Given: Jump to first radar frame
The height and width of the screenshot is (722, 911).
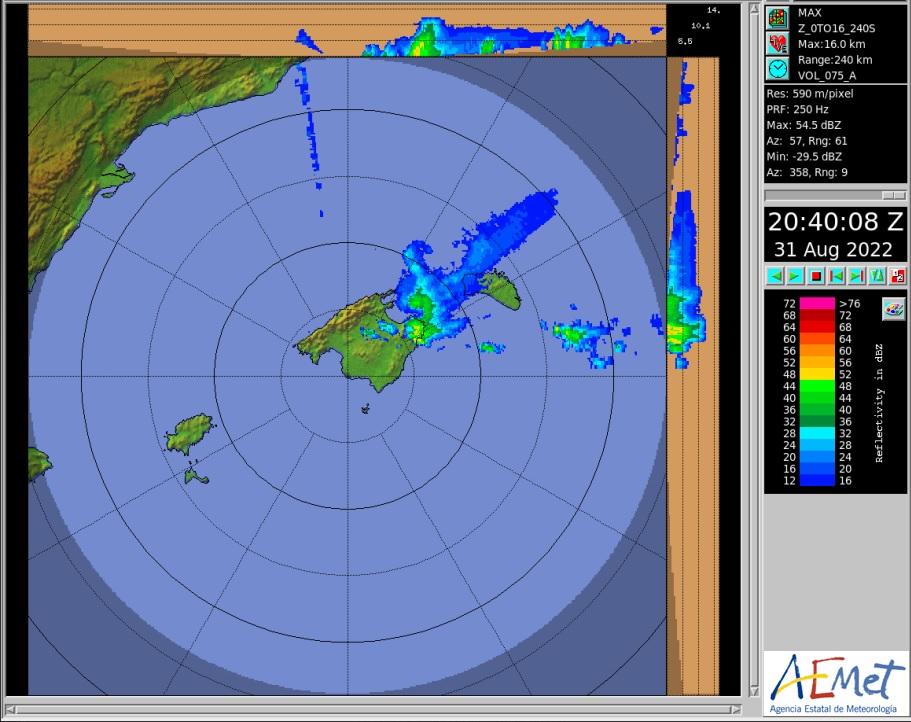Looking at the screenshot, I should pyautogui.click(x=836, y=275).
